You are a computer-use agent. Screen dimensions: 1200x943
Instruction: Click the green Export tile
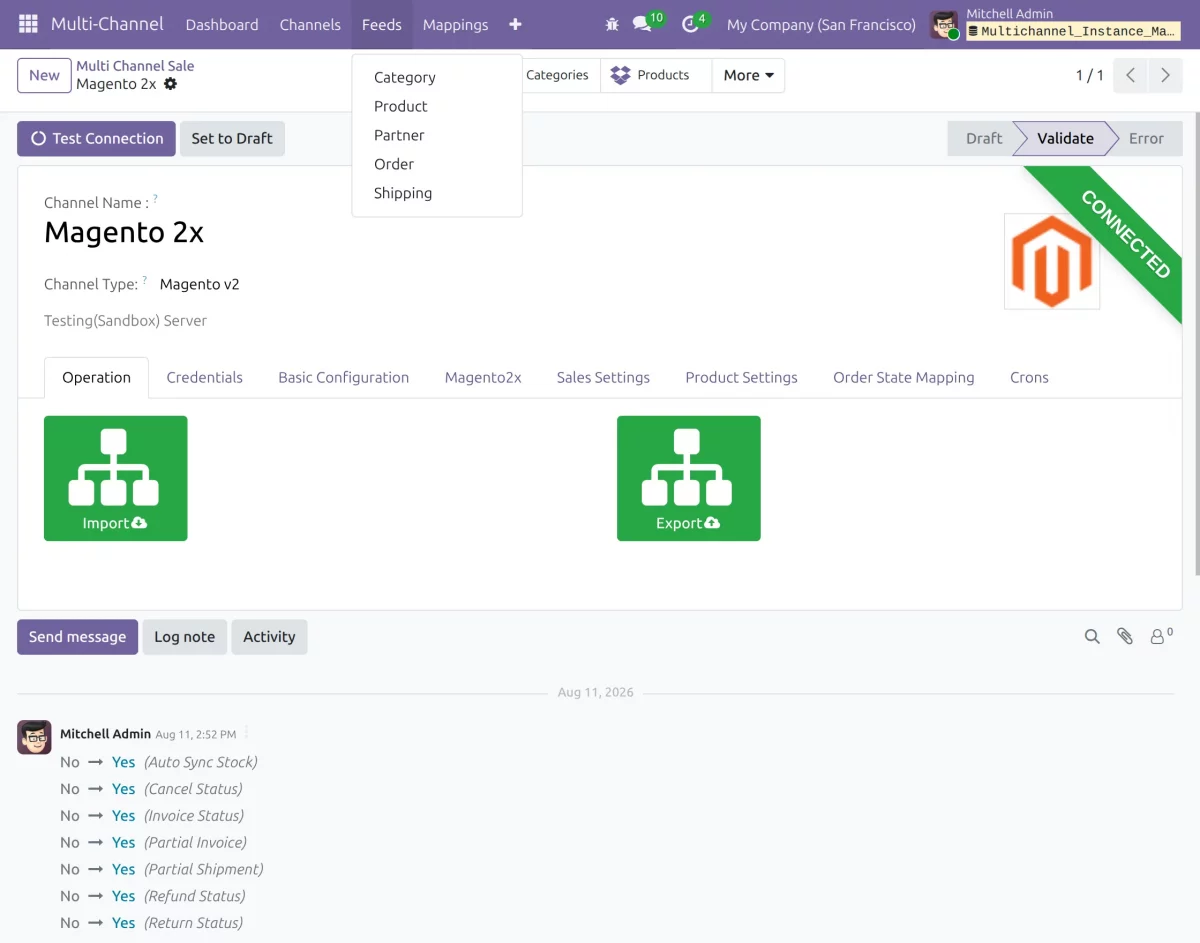(689, 478)
